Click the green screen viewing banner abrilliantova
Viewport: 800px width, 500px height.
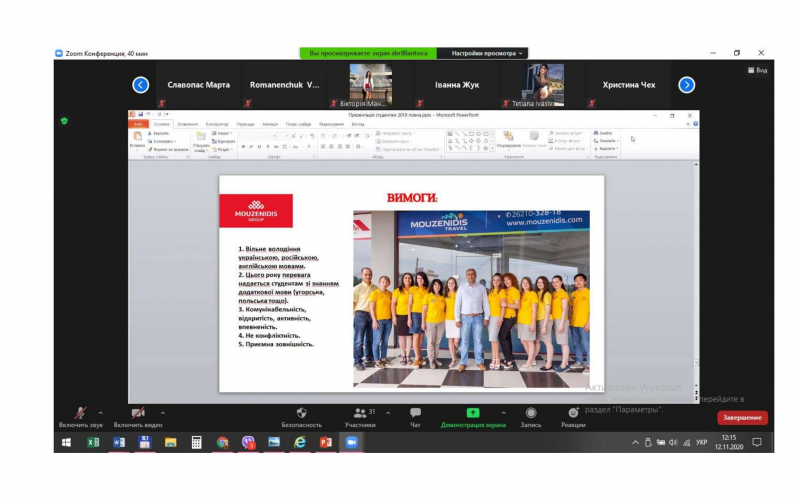tap(368, 53)
